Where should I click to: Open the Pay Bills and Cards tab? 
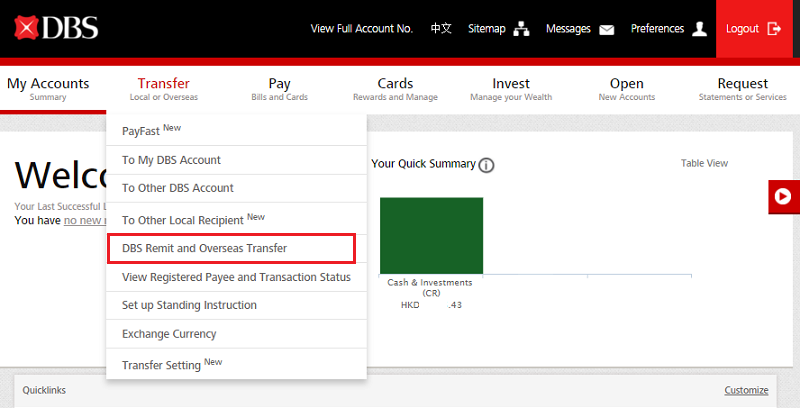click(279, 89)
